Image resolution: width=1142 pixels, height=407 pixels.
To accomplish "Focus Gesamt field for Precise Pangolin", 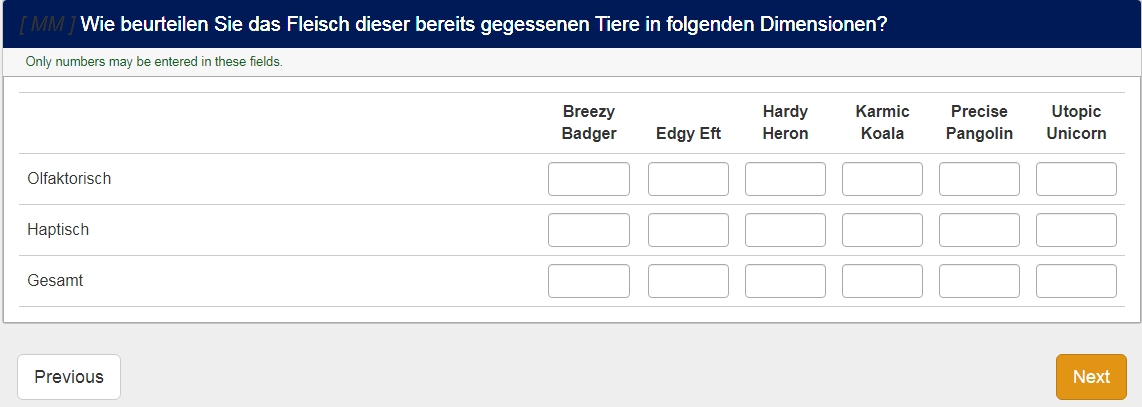I will coord(979,281).
